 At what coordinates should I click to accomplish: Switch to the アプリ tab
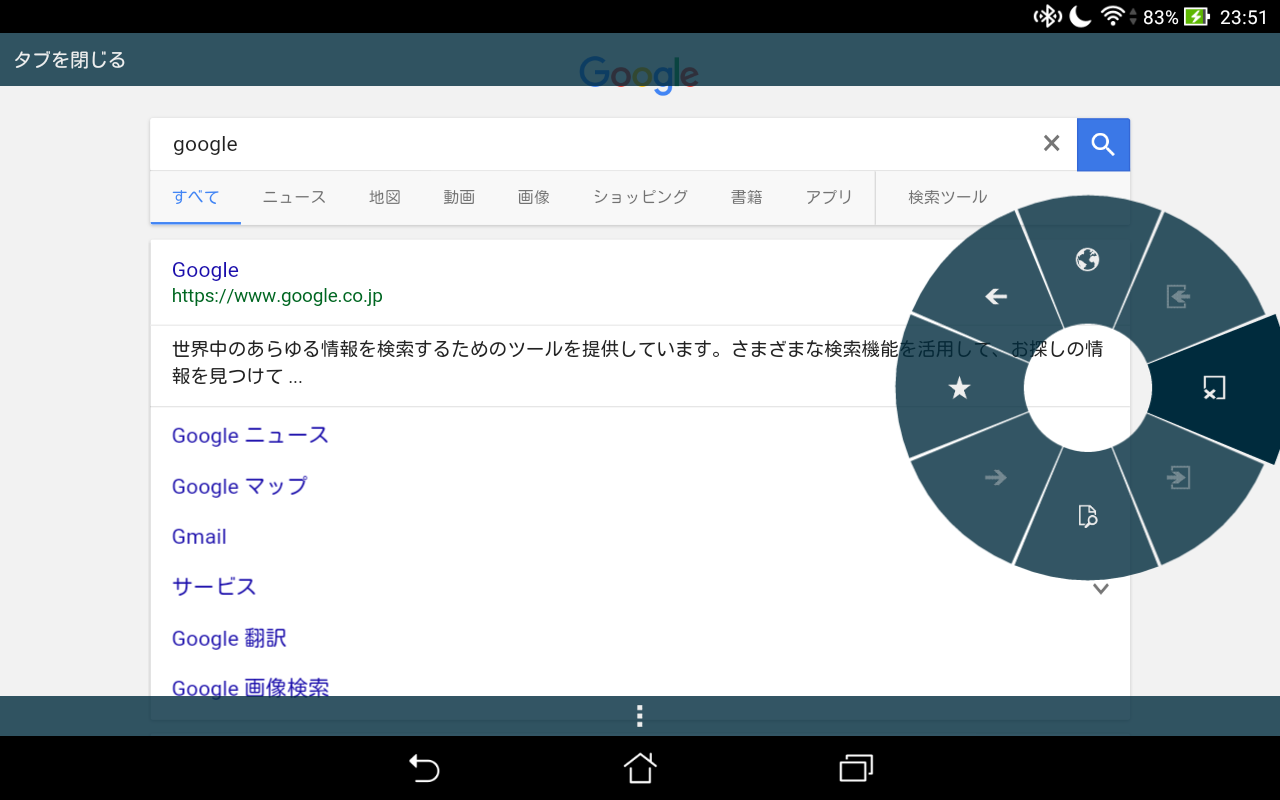829,197
